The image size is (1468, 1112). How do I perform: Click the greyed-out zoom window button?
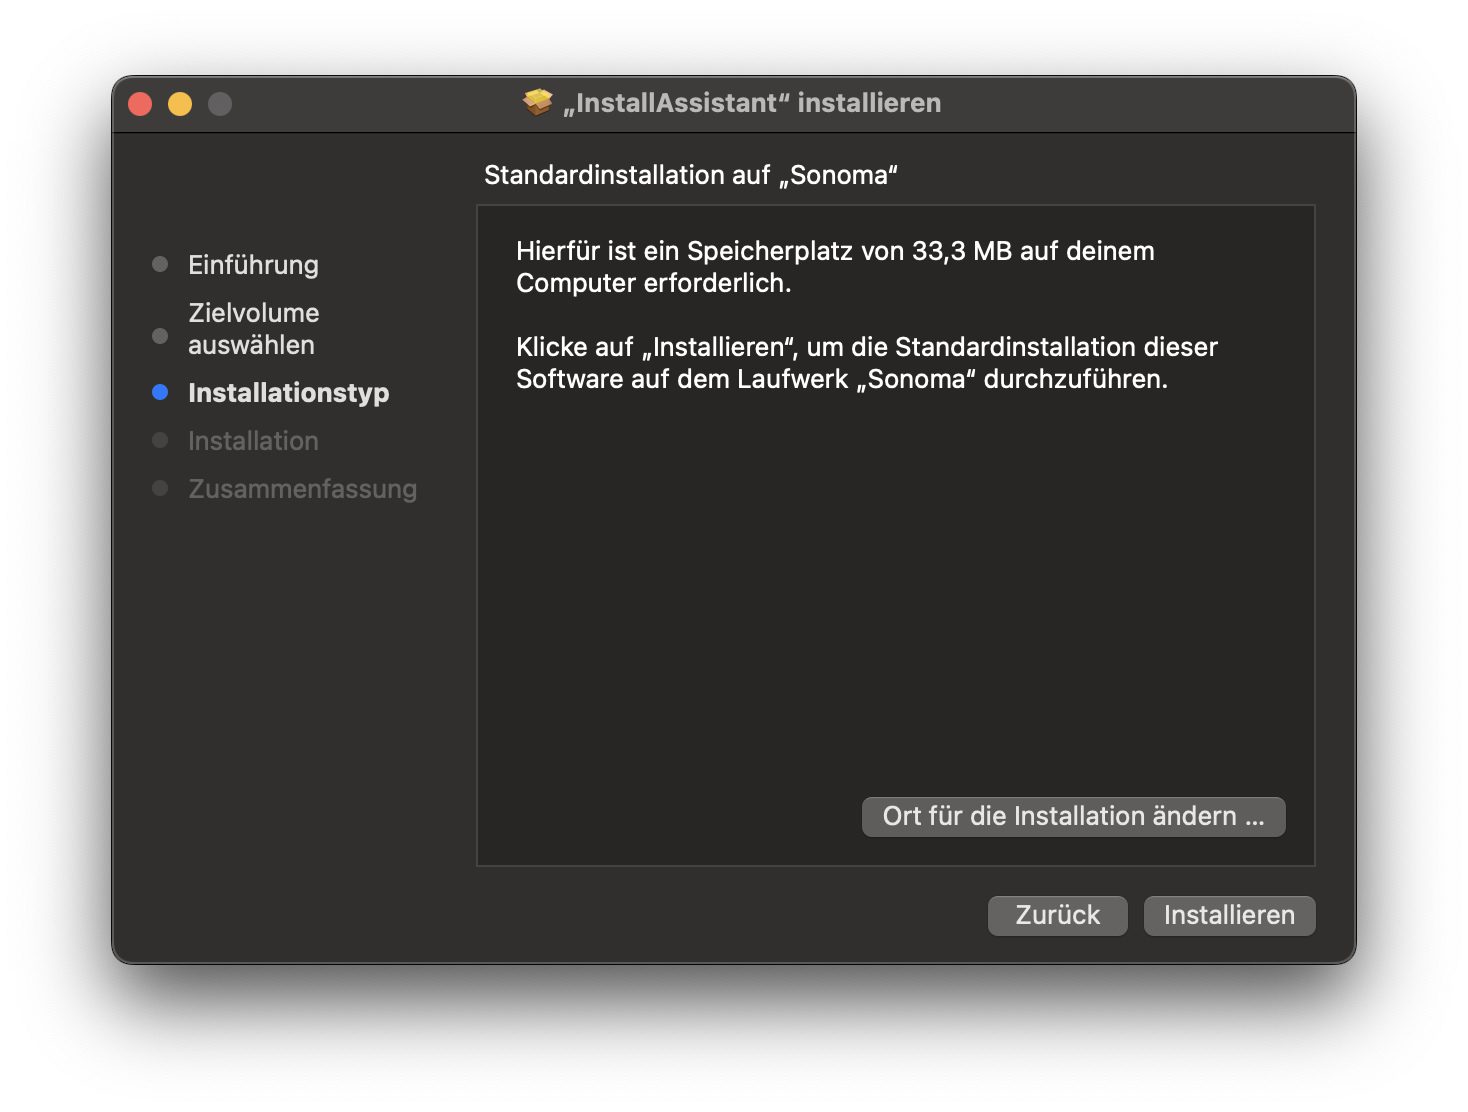tap(220, 104)
